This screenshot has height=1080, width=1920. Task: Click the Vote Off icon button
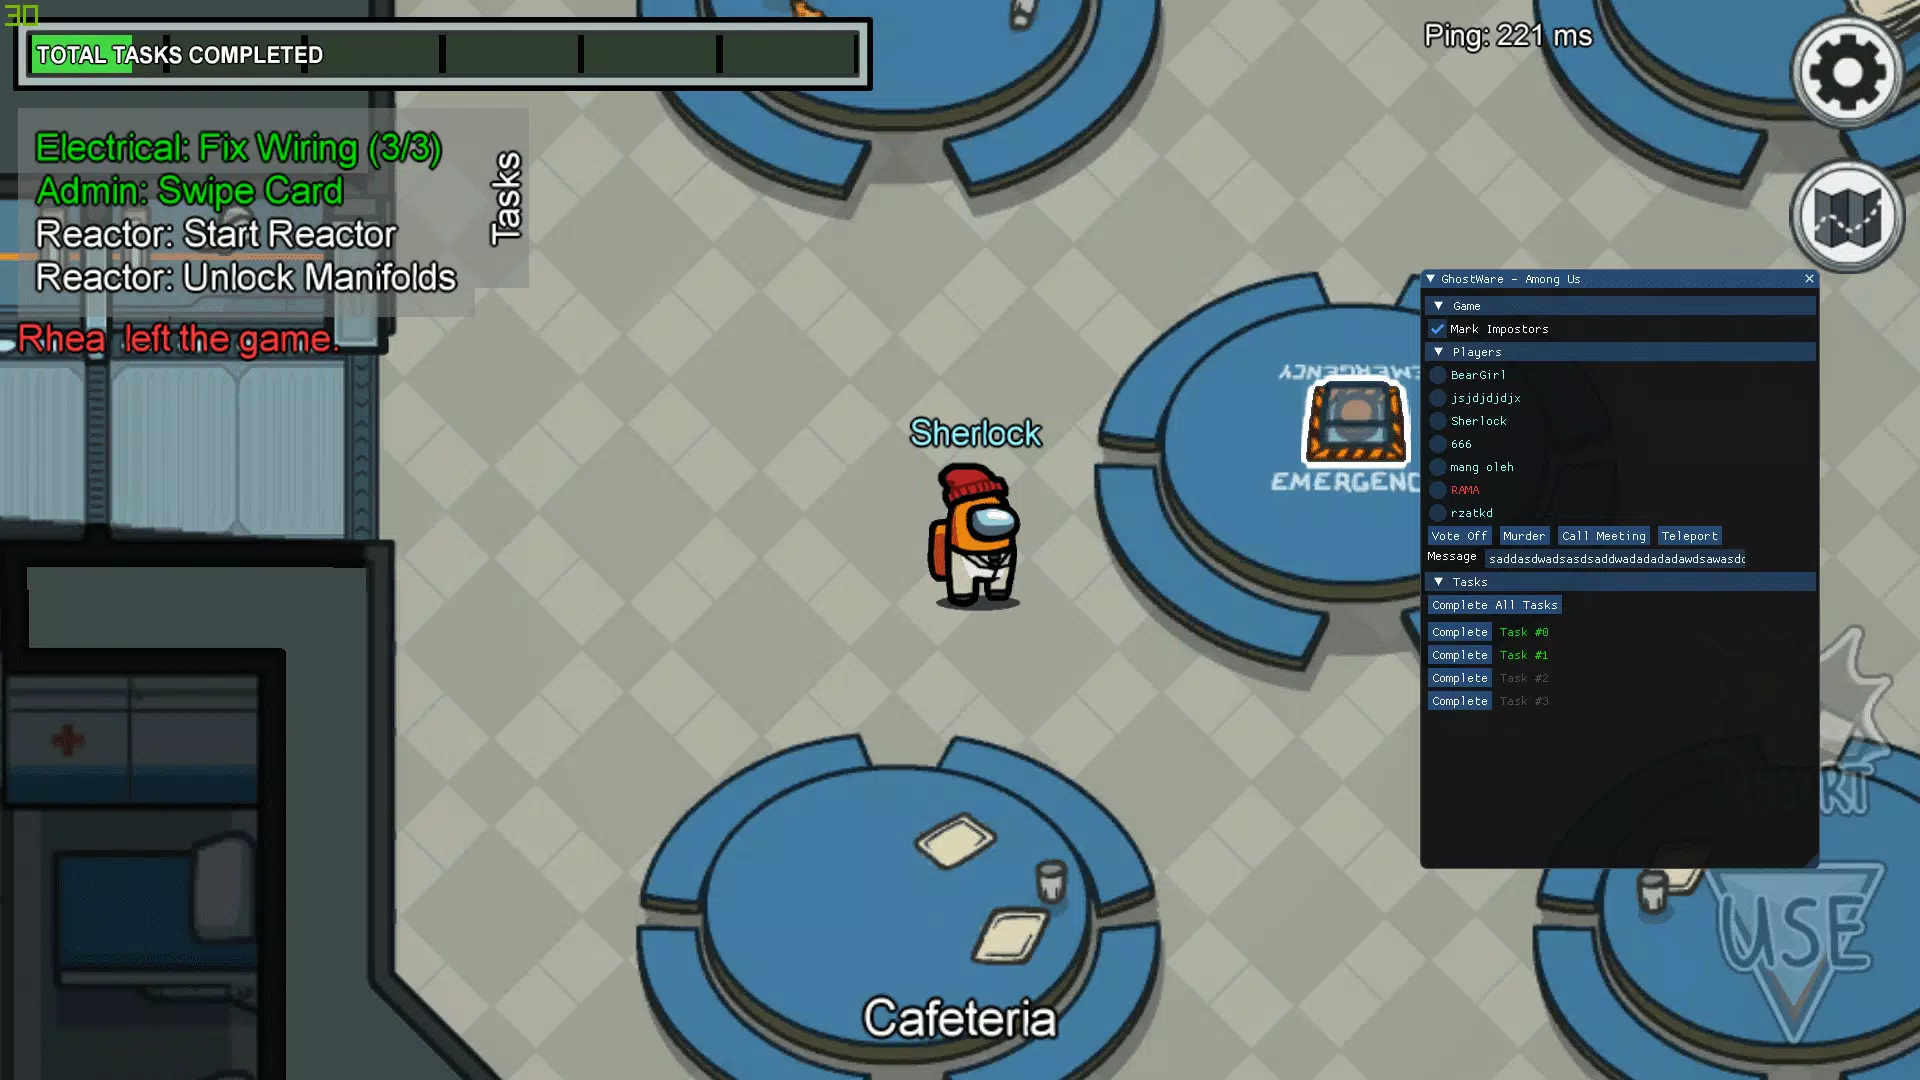(1458, 535)
